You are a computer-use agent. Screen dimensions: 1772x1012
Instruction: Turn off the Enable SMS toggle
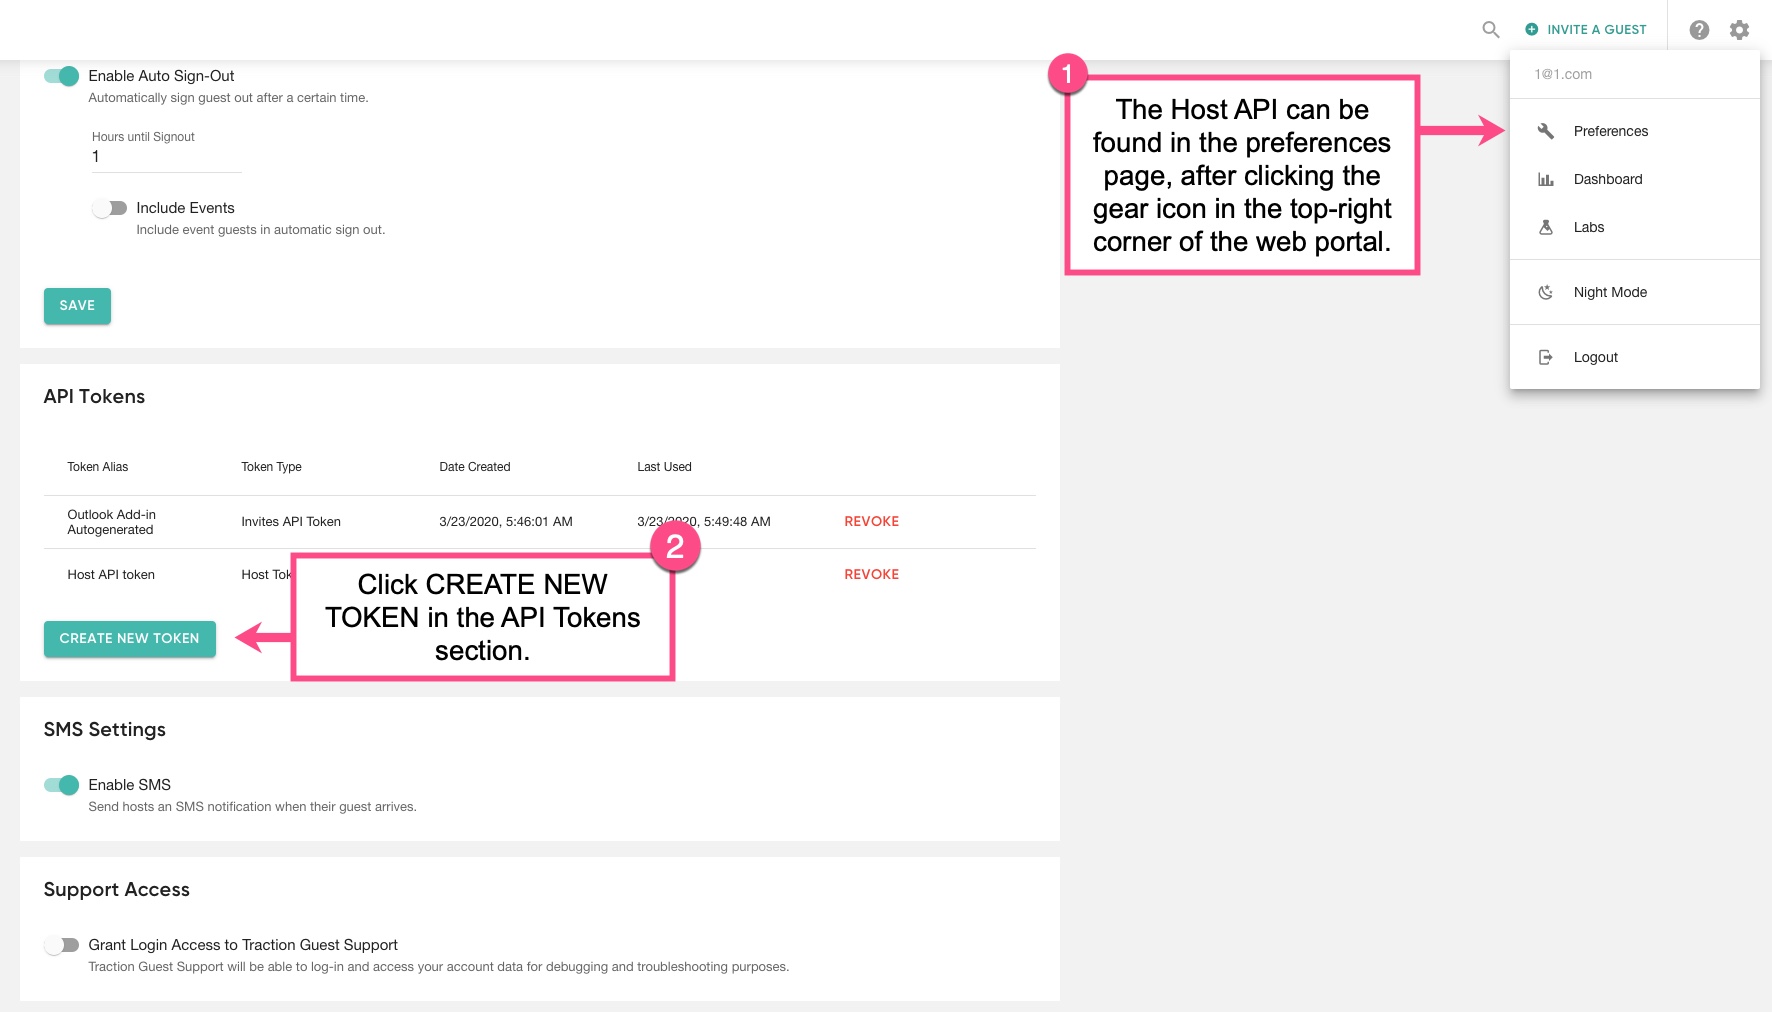(x=60, y=784)
